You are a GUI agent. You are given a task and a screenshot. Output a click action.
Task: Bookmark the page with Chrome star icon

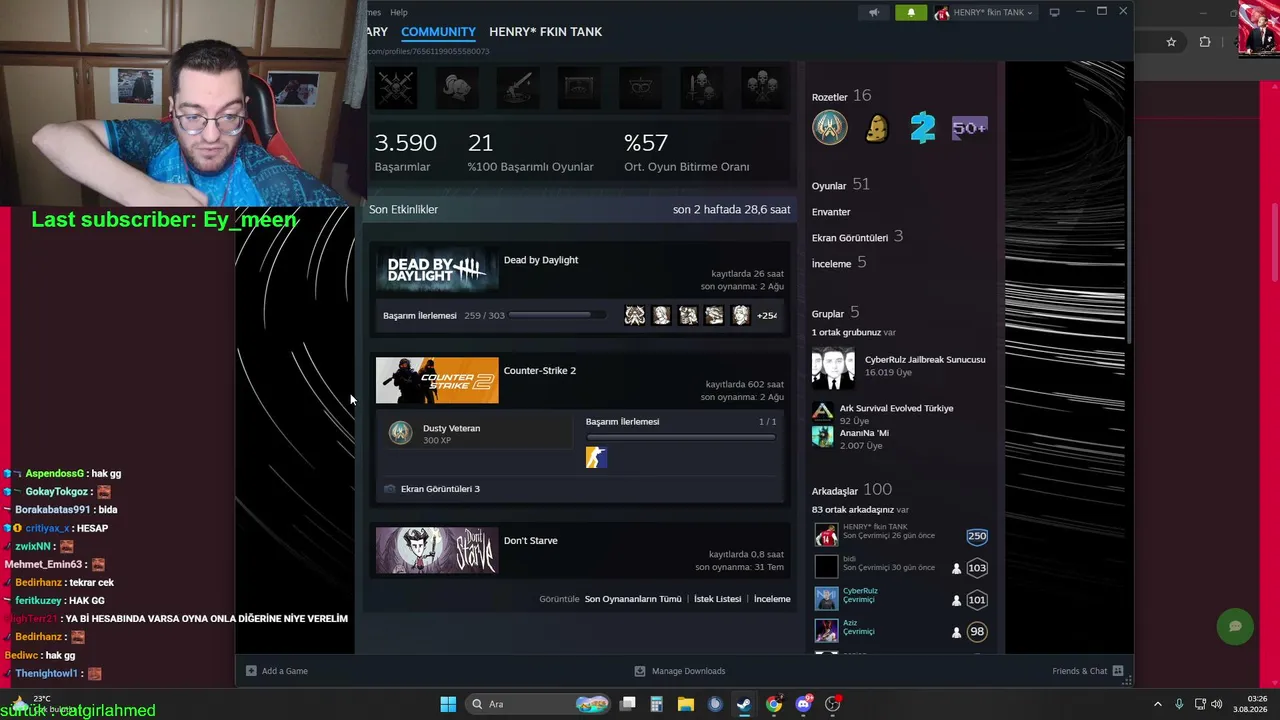(1171, 42)
